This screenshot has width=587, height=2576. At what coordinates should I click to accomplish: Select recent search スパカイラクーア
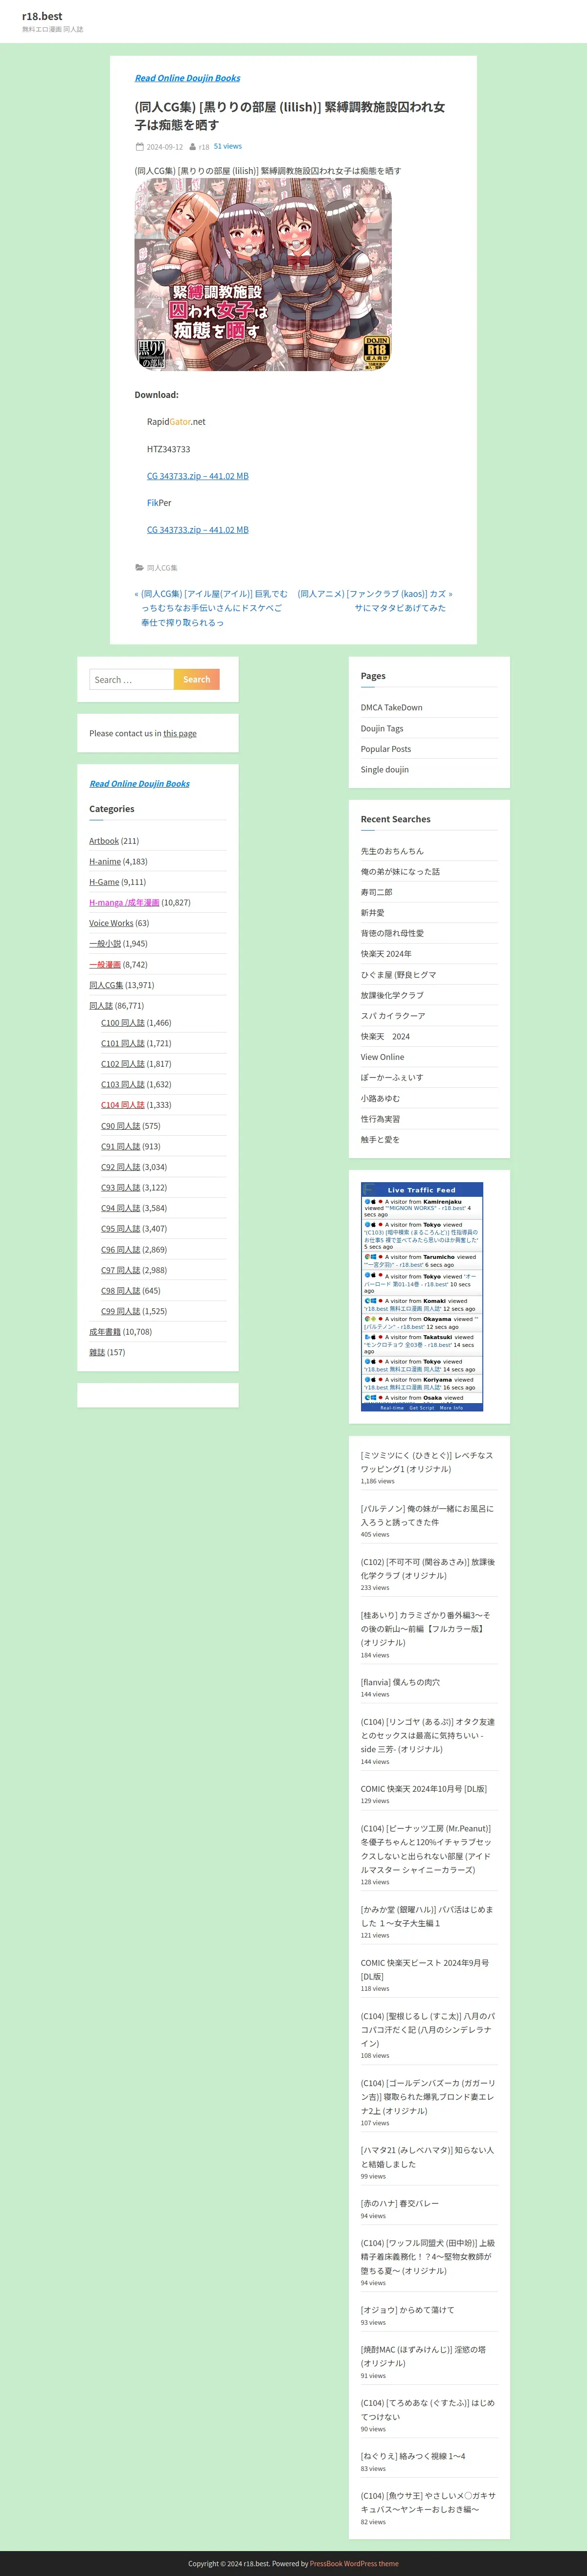click(x=393, y=1016)
